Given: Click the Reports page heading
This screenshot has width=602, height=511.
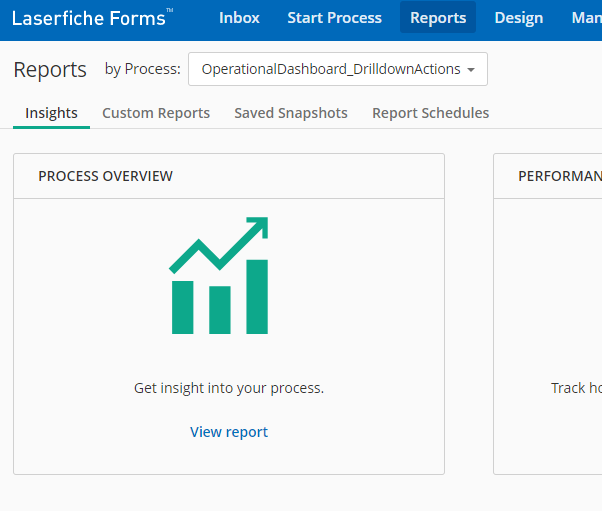Looking at the screenshot, I should click(50, 70).
